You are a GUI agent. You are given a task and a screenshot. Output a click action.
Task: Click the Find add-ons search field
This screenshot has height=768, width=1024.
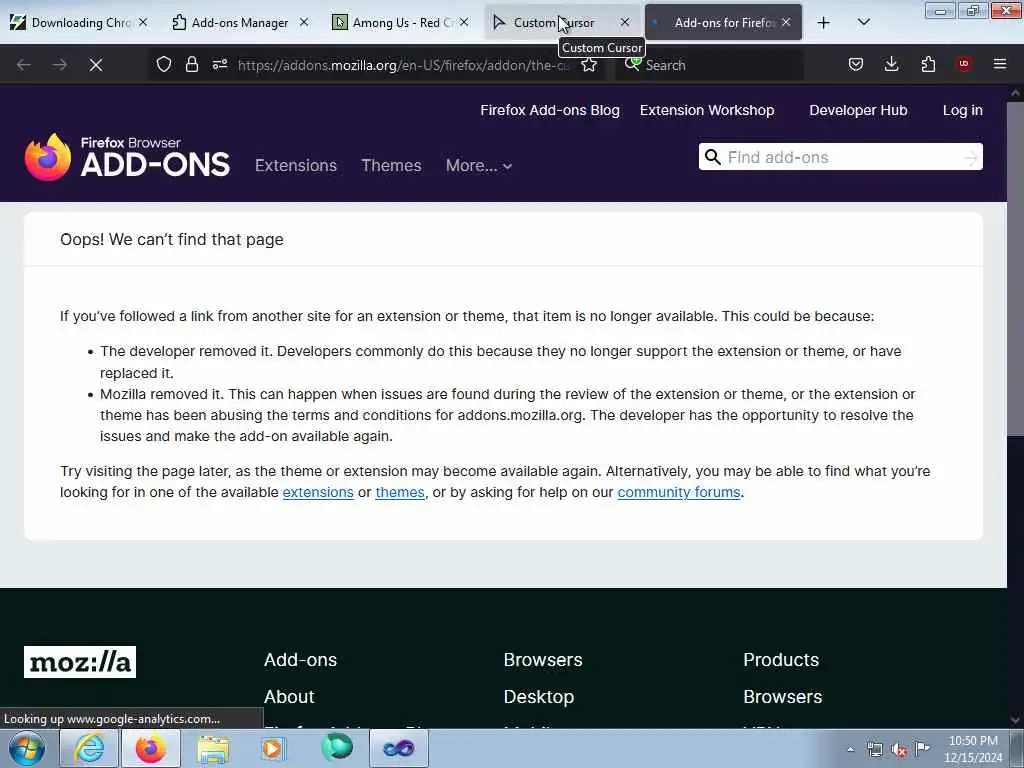pos(842,157)
